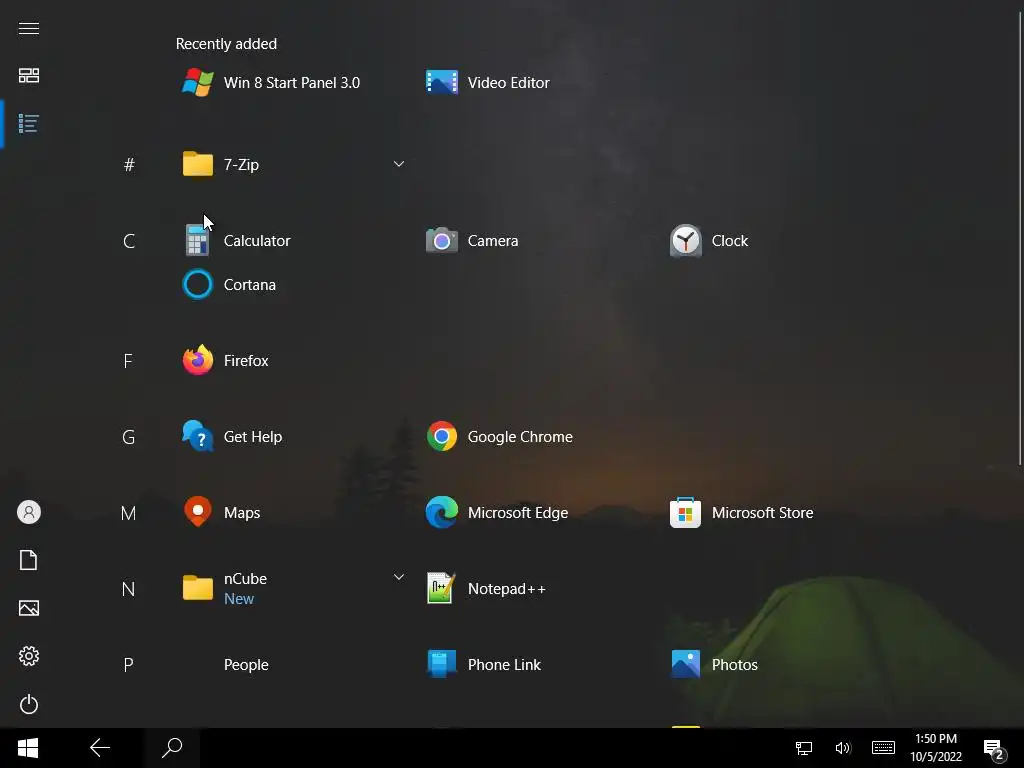The image size is (1024, 768).
Task: Expand the hamburger menu at top-left
Action: coord(29,28)
